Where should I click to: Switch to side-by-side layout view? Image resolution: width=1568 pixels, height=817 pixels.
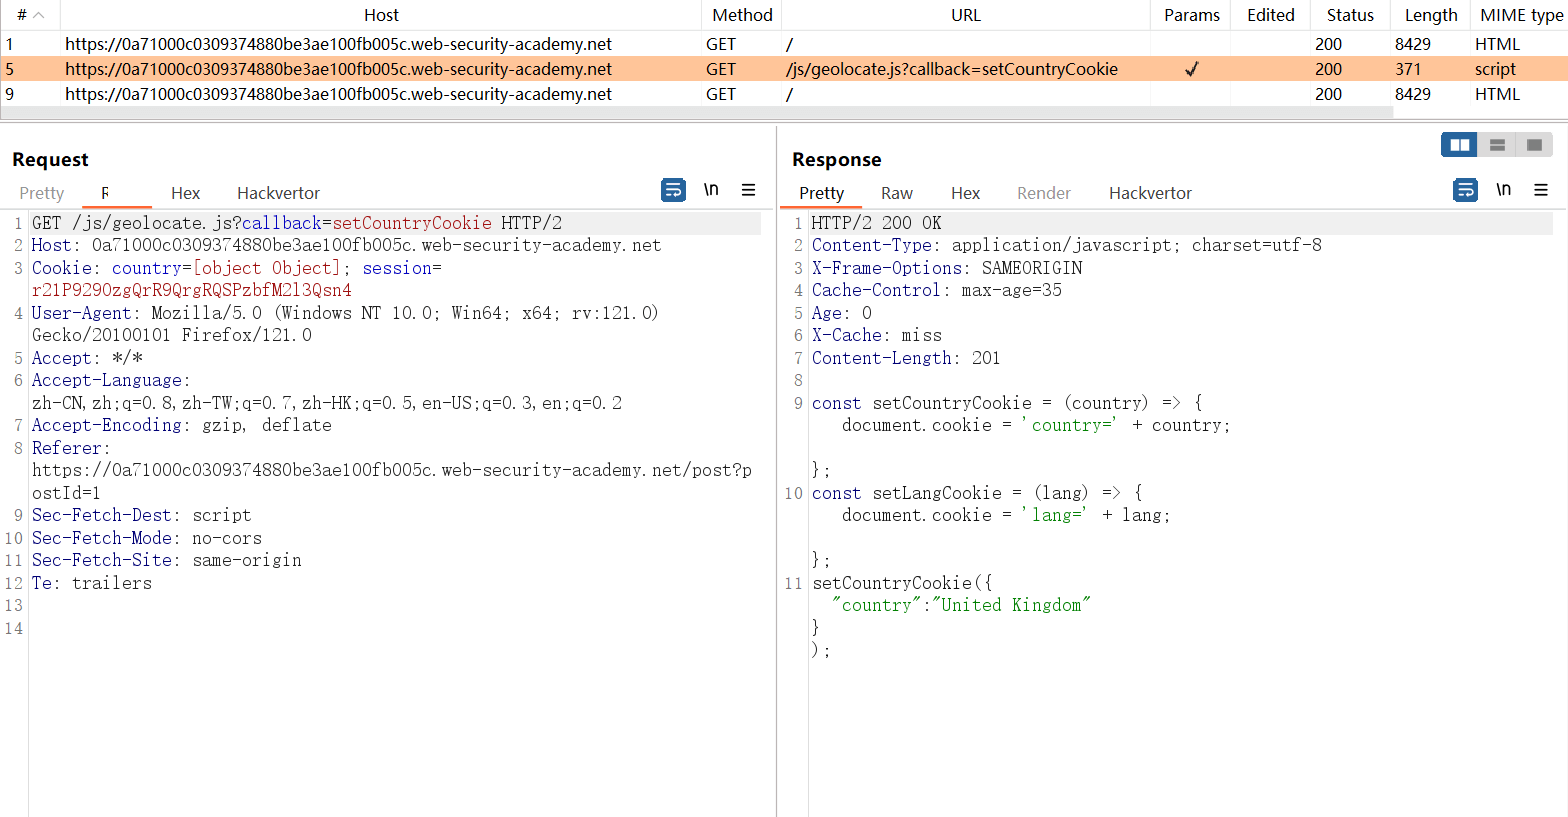tap(1460, 145)
